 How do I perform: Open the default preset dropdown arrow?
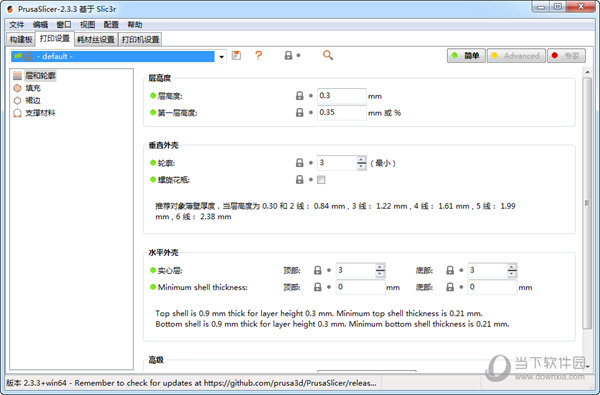point(222,57)
